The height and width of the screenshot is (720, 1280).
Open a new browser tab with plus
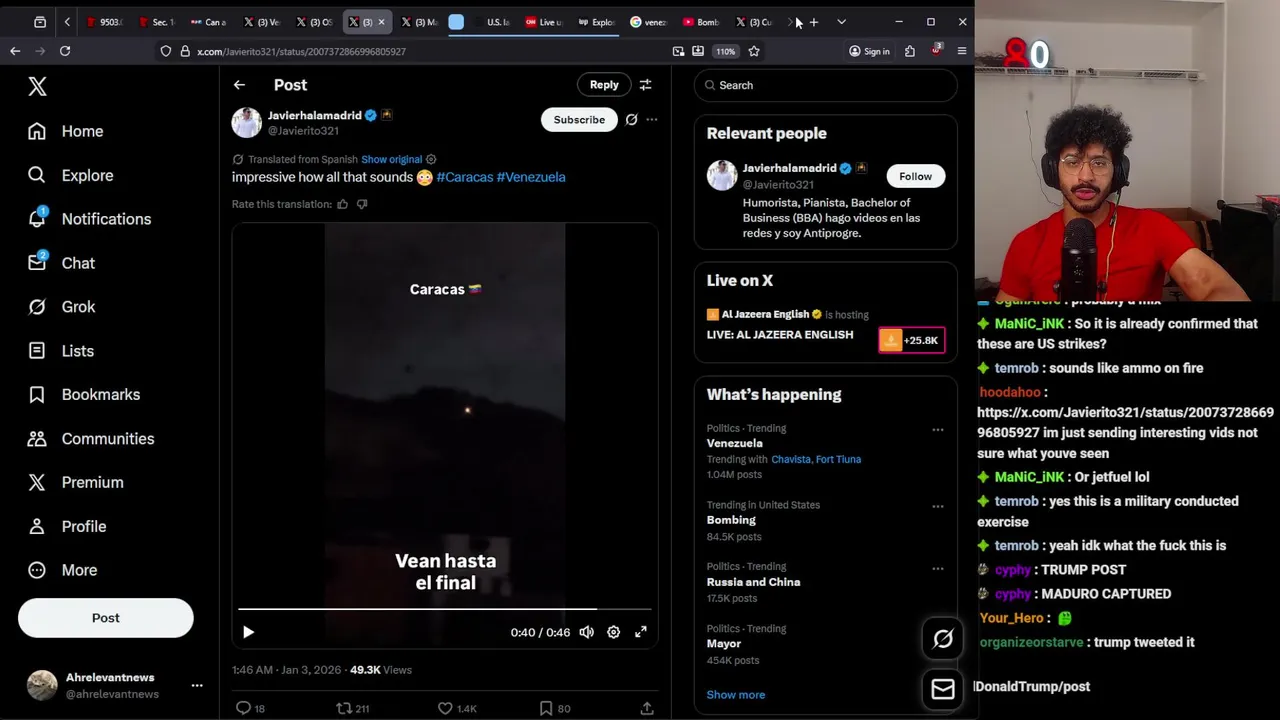(814, 22)
